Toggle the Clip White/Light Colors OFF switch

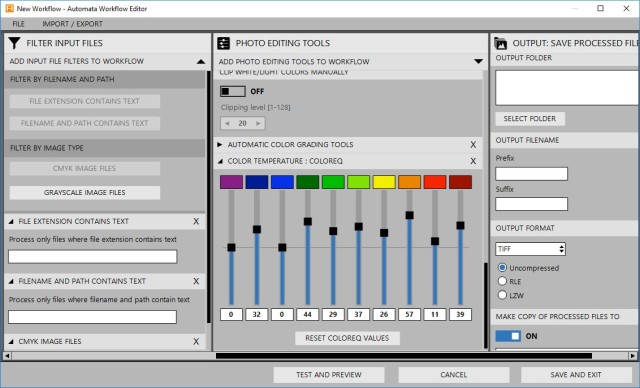click(x=233, y=91)
